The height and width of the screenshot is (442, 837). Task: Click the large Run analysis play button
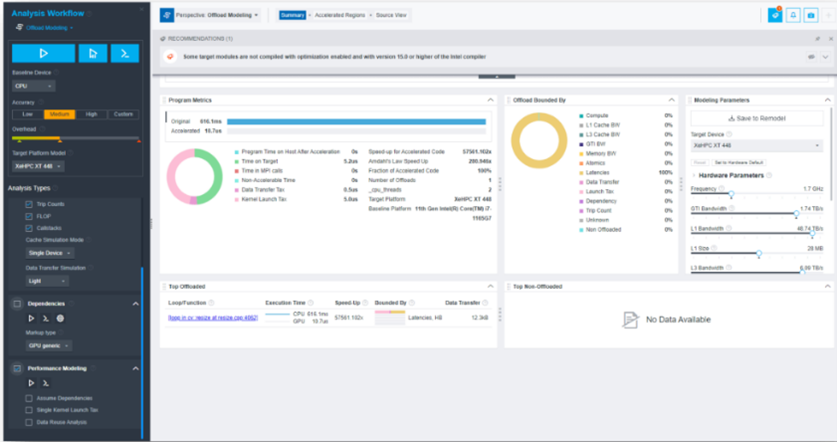coord(44,54)
